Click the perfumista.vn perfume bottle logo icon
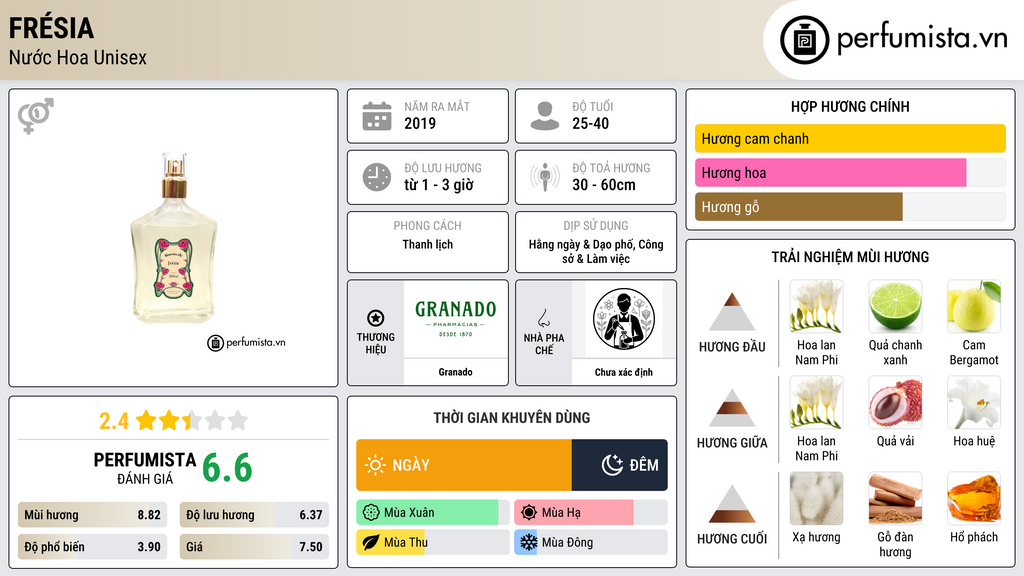 [804, 40]
